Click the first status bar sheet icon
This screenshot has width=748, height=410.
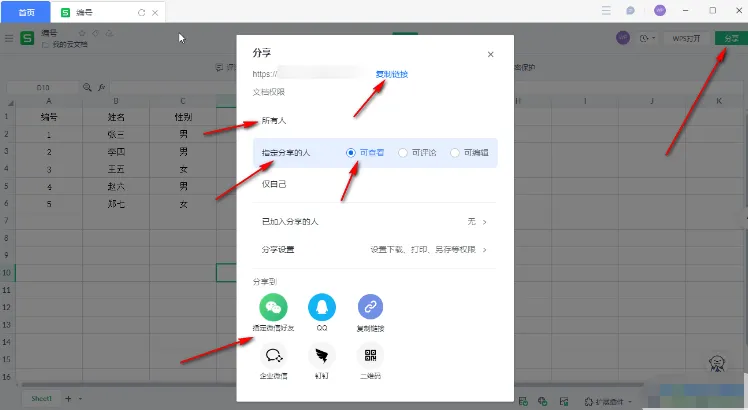[523, 401]
